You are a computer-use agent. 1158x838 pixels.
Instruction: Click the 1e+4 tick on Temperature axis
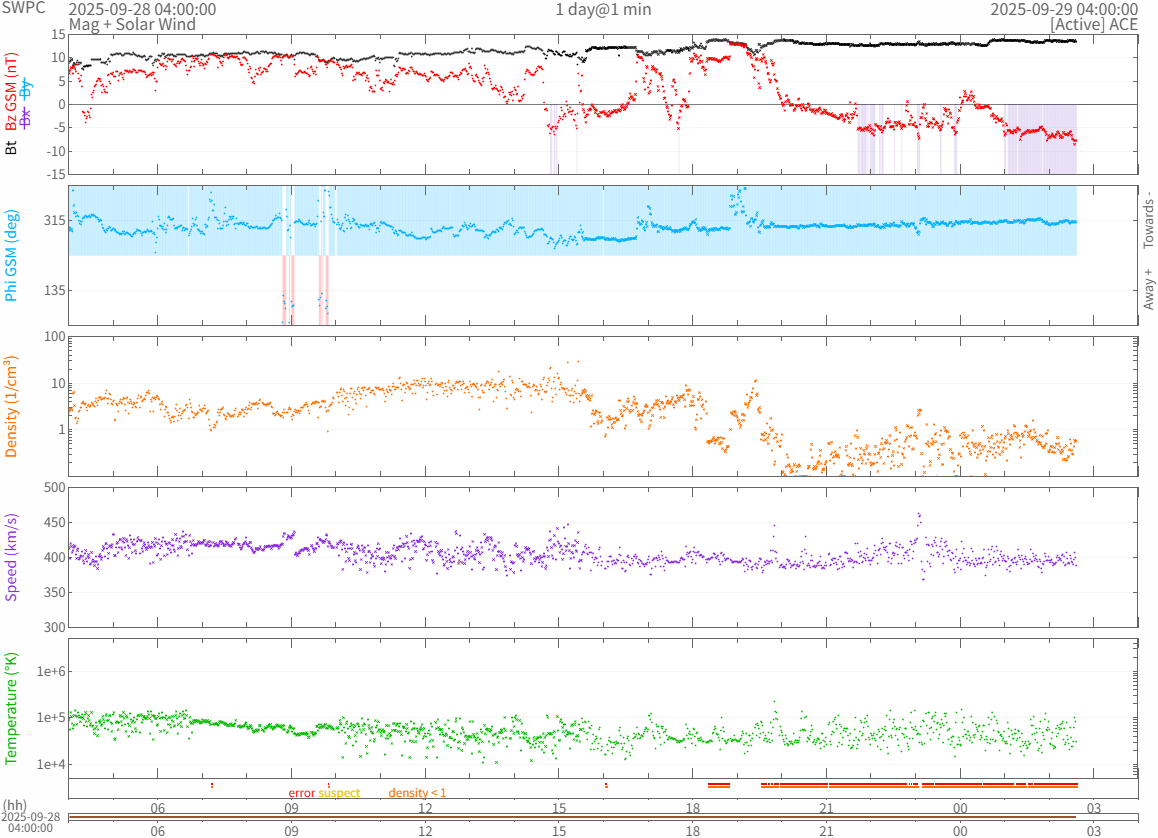pos(51,764)
